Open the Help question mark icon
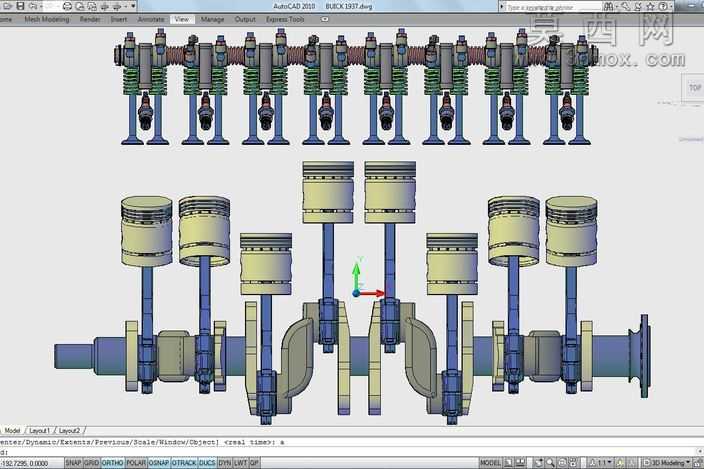This screenshot has width=704, height=469. pos(663,6)
